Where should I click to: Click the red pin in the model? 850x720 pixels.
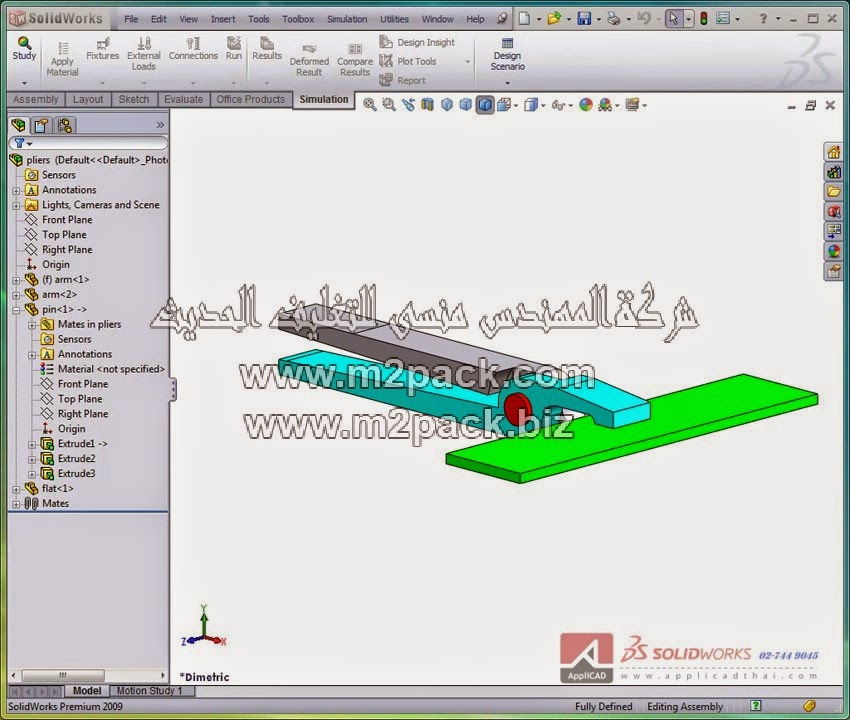pos(518,408)
